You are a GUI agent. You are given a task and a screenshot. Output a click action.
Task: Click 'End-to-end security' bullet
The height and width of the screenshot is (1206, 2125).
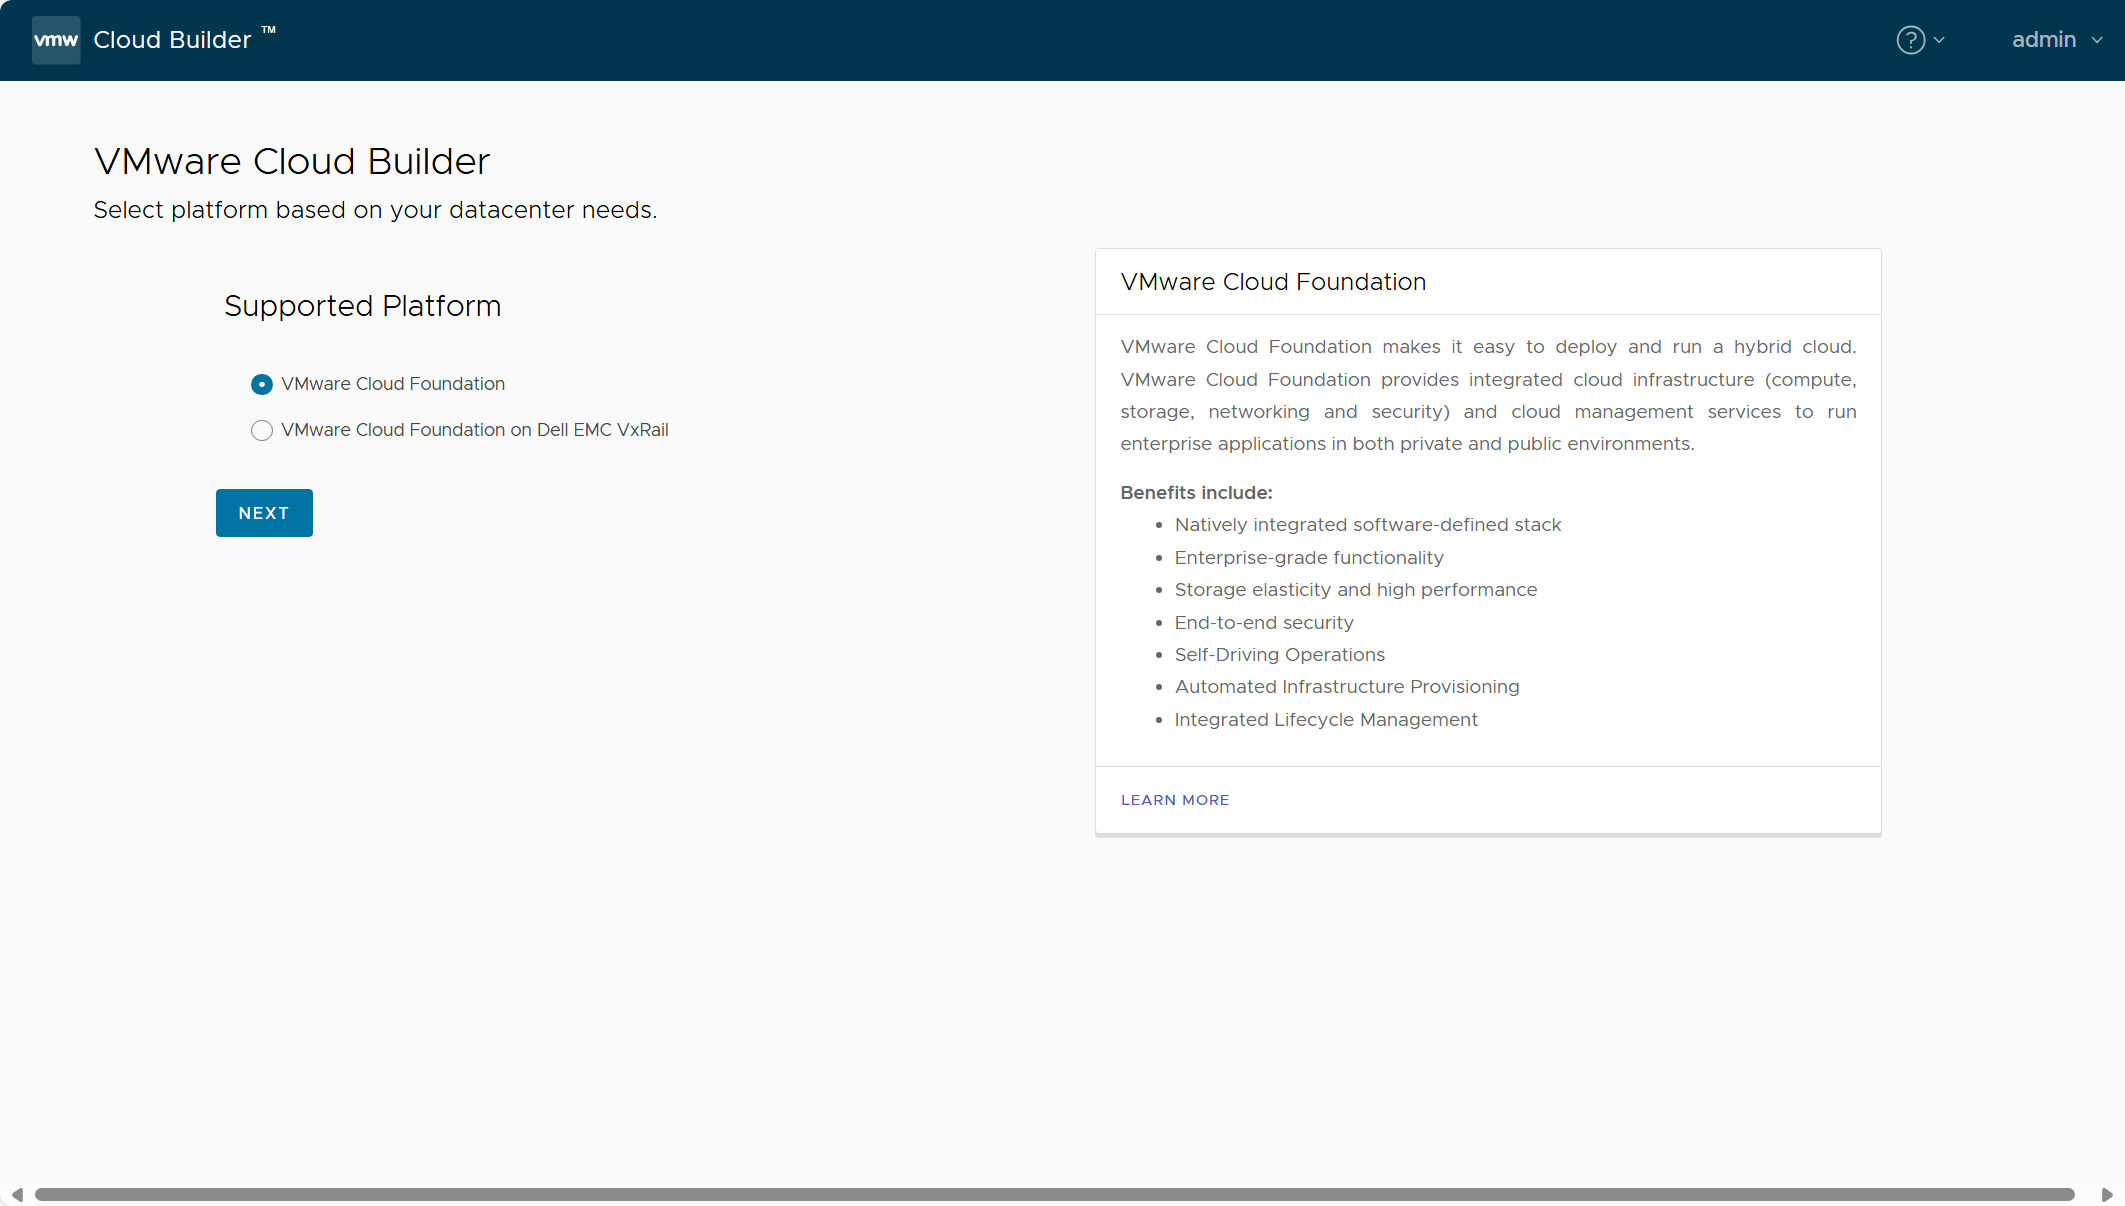coord(1264,623)
